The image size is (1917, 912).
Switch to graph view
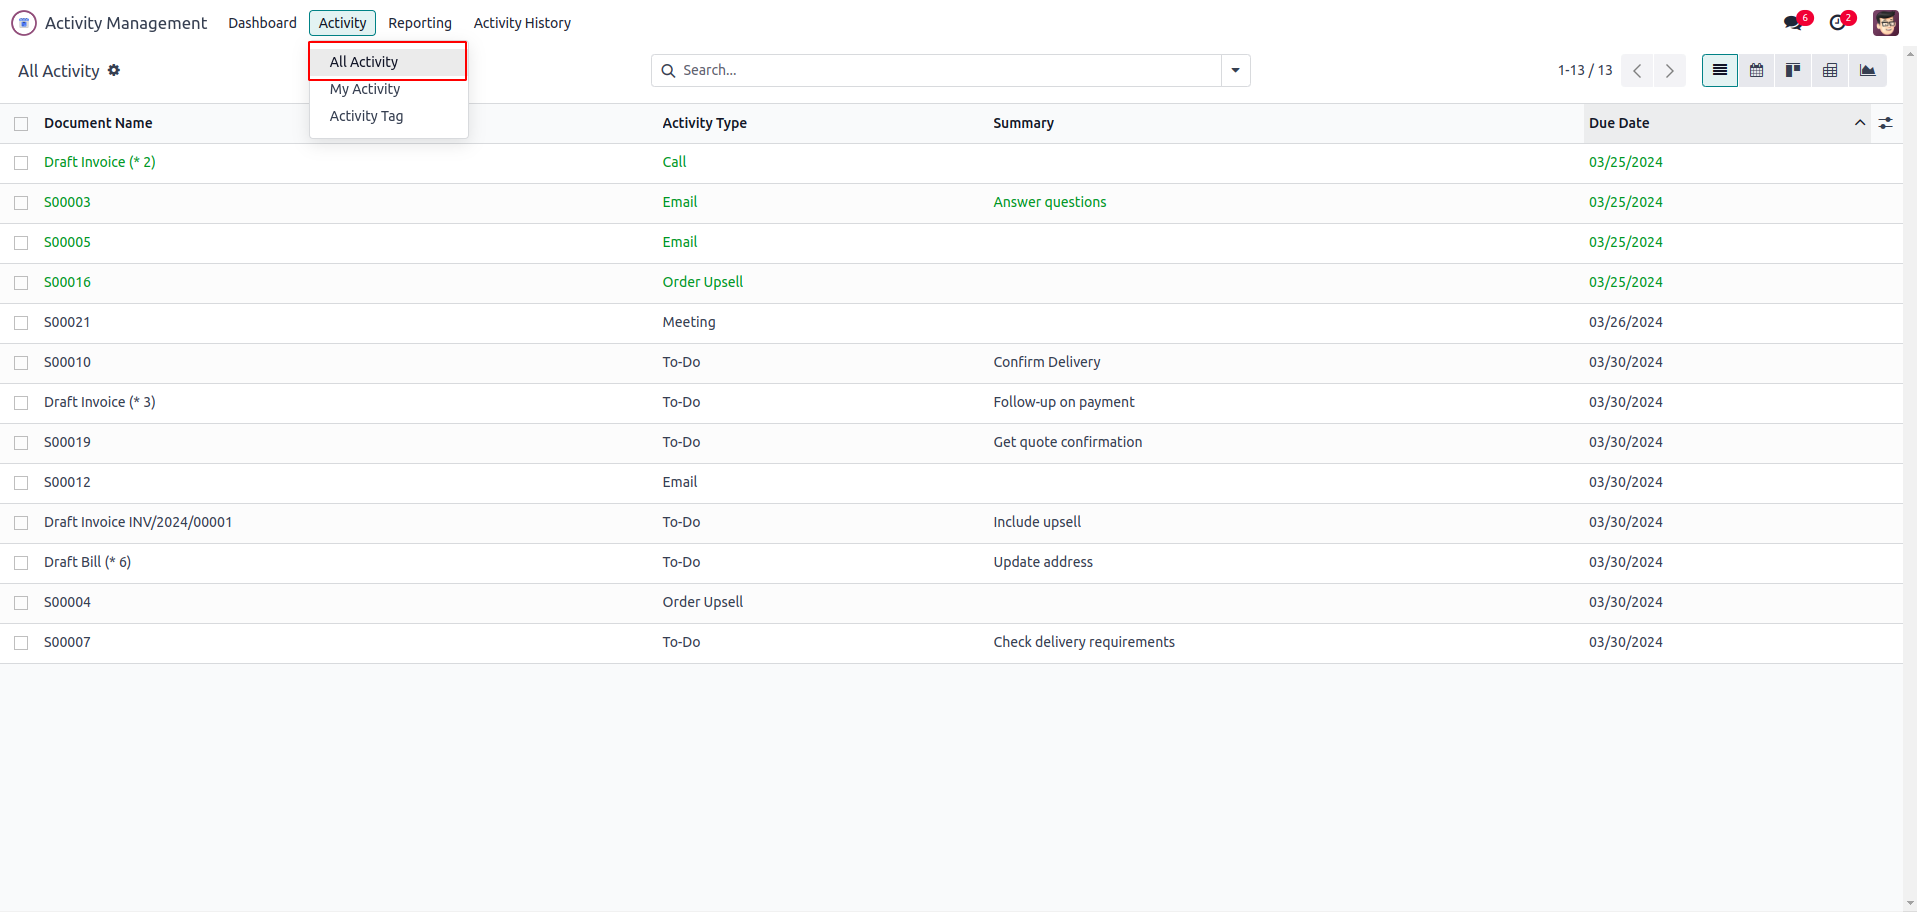click(1867, 70)
